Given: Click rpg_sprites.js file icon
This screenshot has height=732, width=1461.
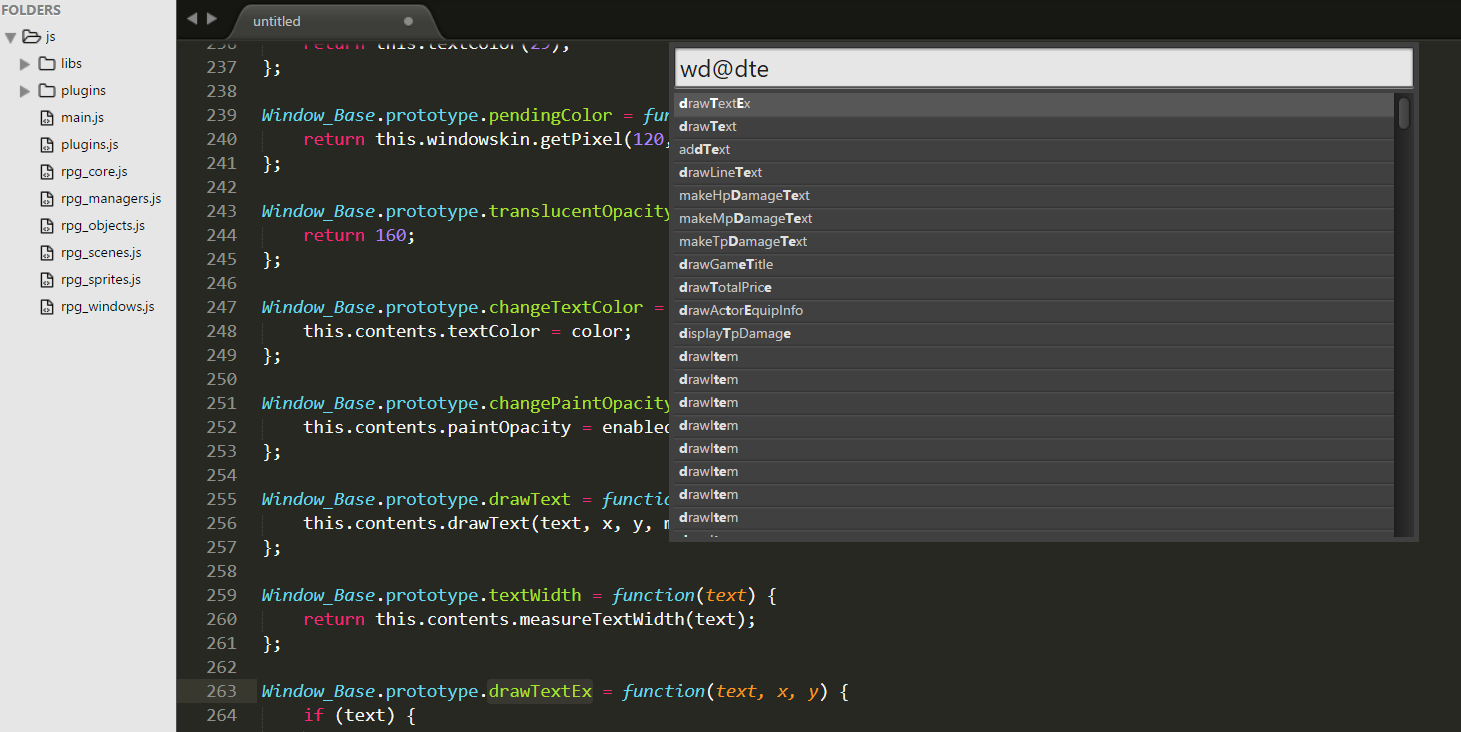Looking at the screenshot, I should [x=47, y=280].
